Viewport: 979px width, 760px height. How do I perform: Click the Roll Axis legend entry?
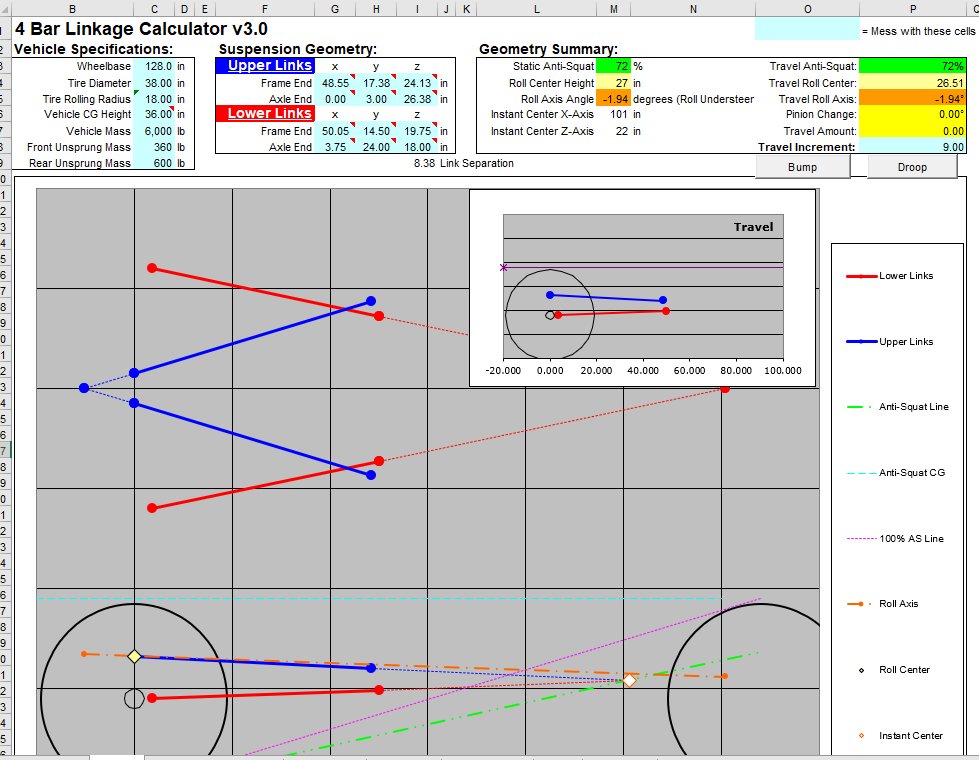click(882, 604)
